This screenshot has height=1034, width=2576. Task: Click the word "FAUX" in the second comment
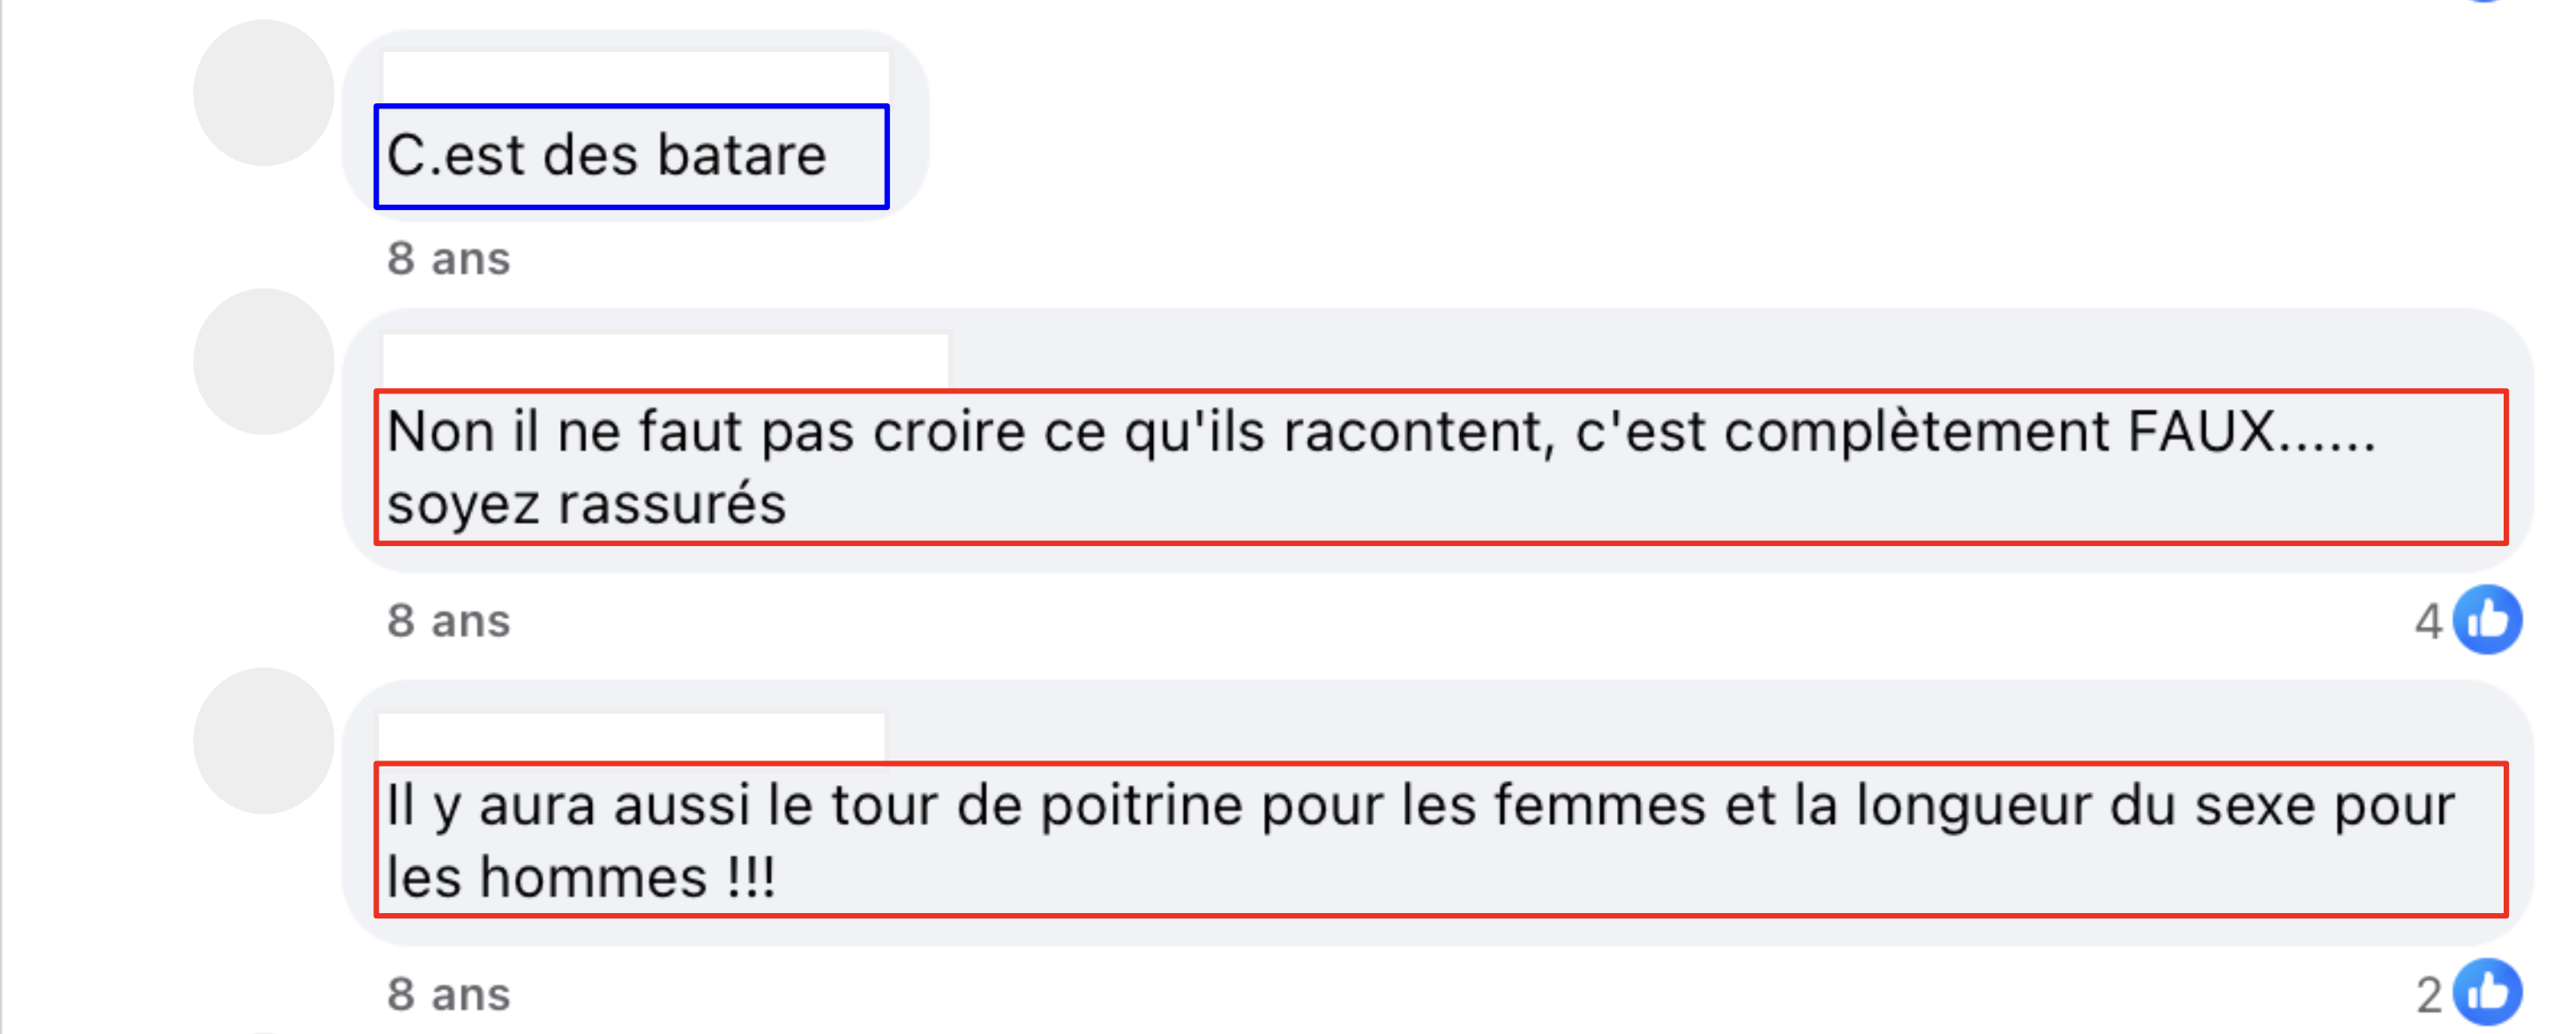2201,432
